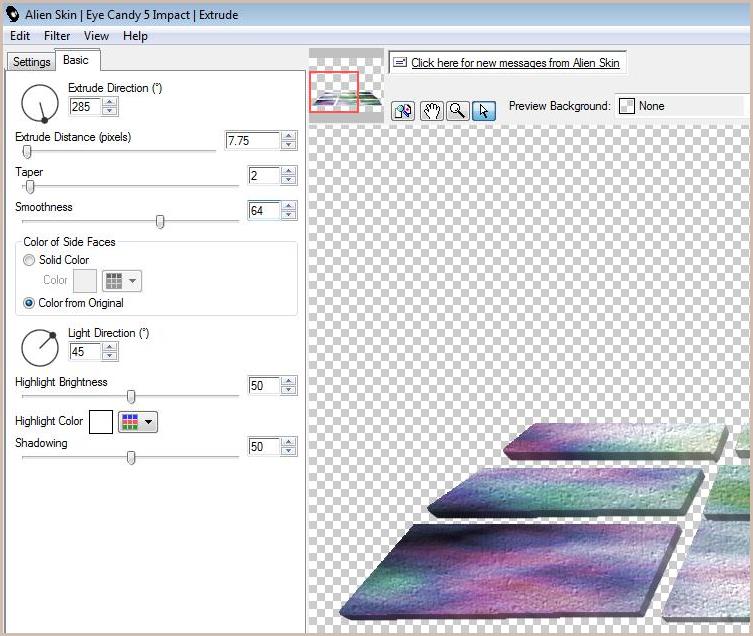
Task: Open the side face Color palette dropdown
Action: pyautogui.click(x=123, y=281)
